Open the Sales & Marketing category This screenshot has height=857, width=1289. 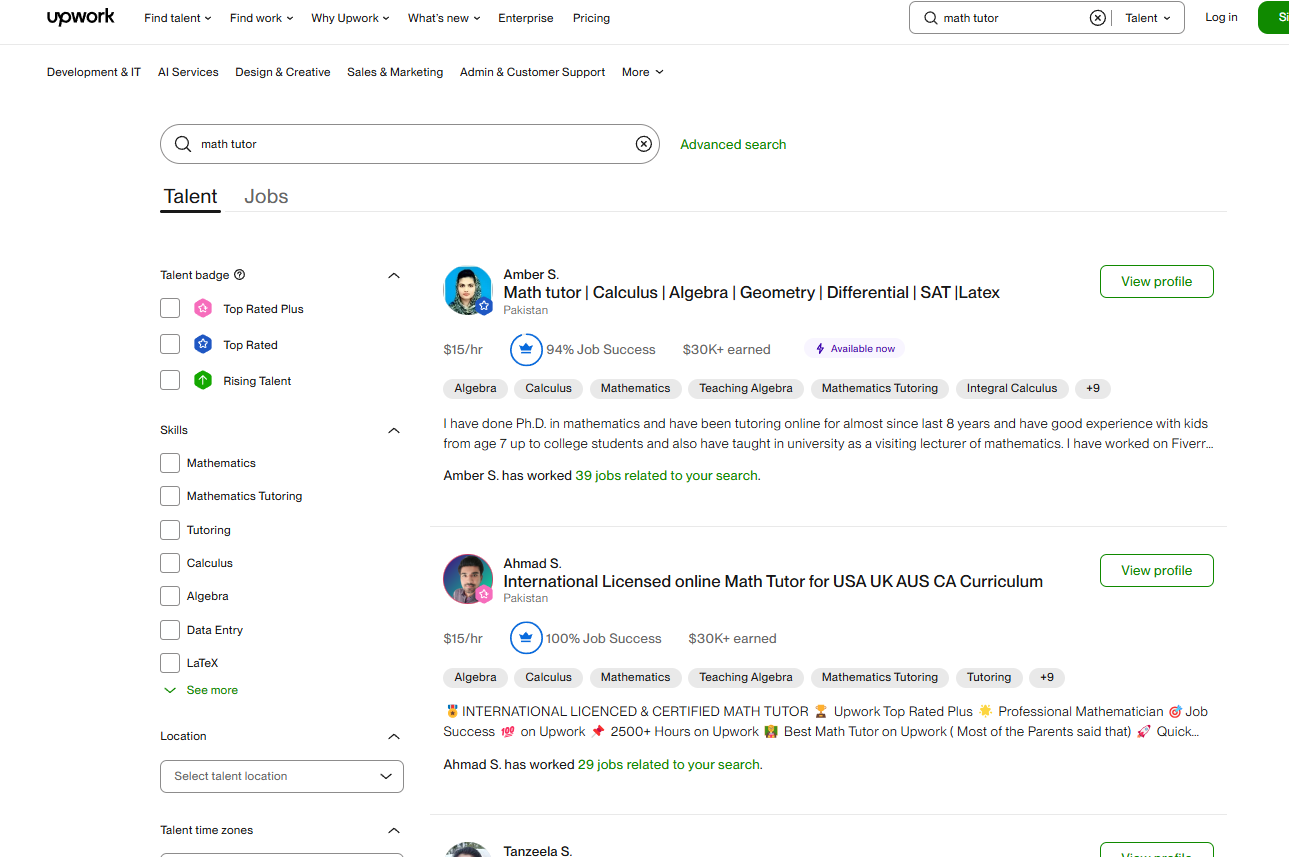(x=395, y=72)
